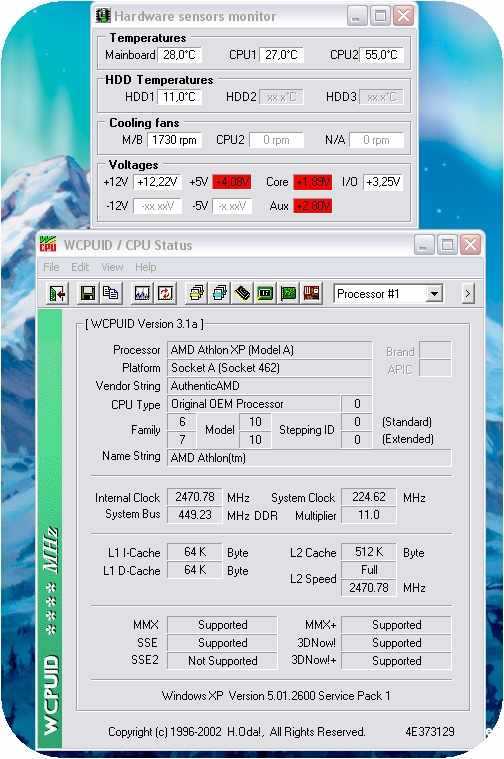Screen dimensions: 504x759
Task: Click the exit door icon in WCPUID toolbar
Action: click(57, 293)
